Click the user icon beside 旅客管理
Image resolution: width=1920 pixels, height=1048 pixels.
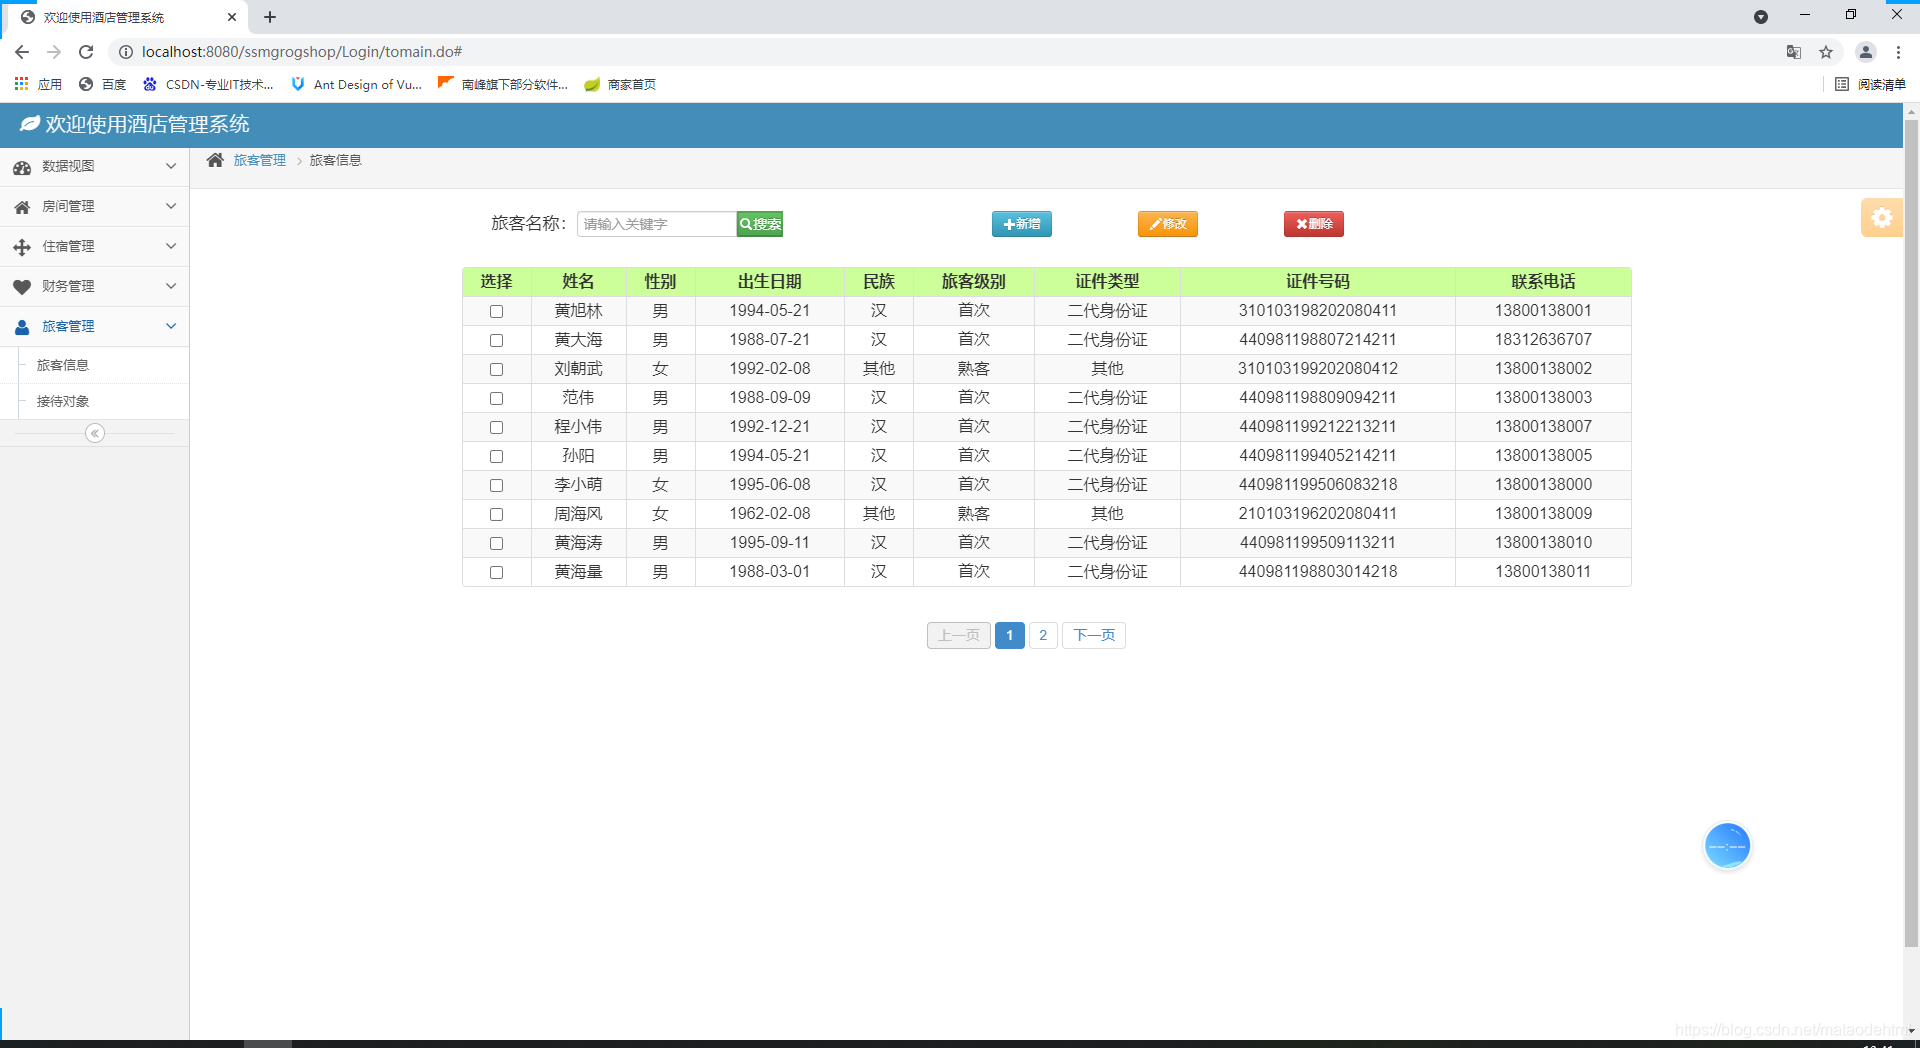click(22, 327)
